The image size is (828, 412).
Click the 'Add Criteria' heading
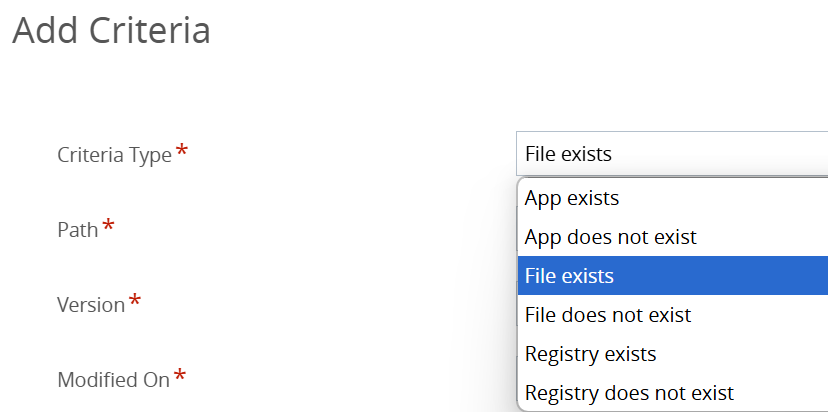tap(111, 31)
